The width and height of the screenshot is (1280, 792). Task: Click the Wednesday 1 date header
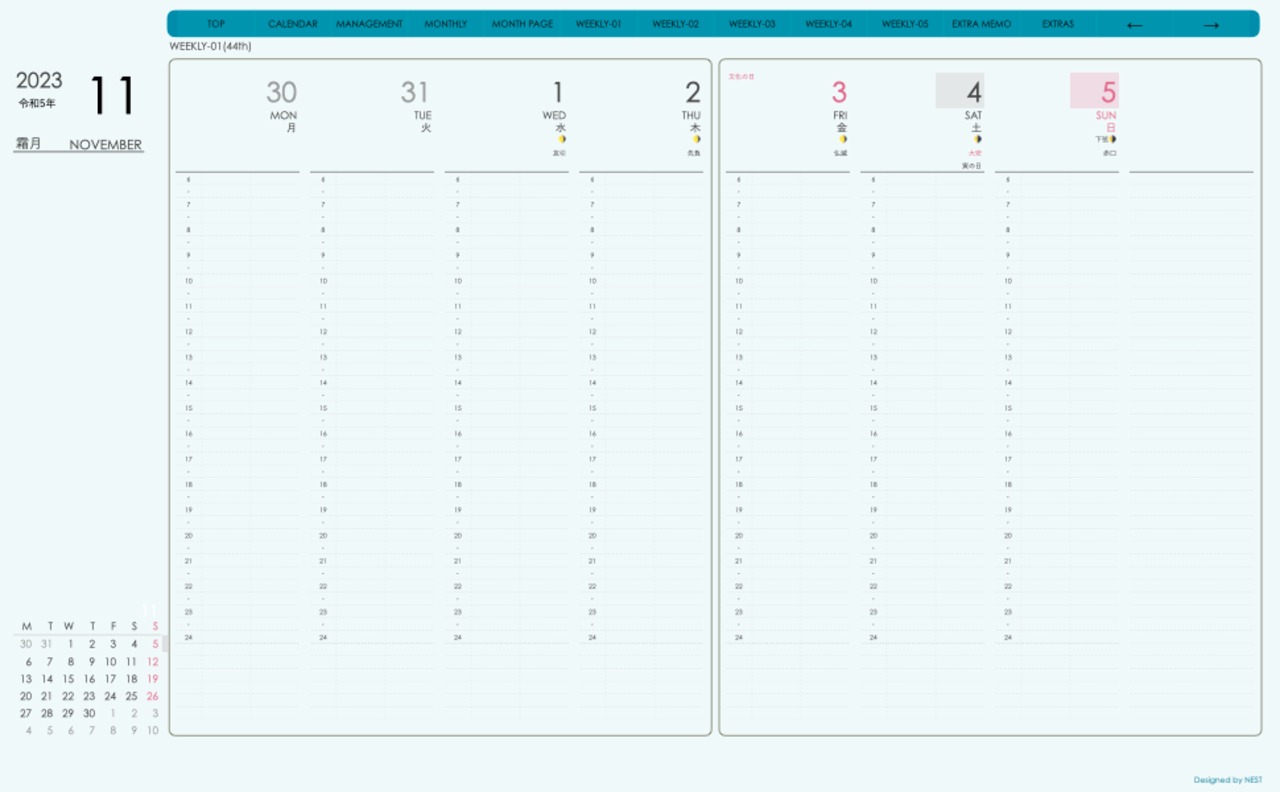pos(558,92)
